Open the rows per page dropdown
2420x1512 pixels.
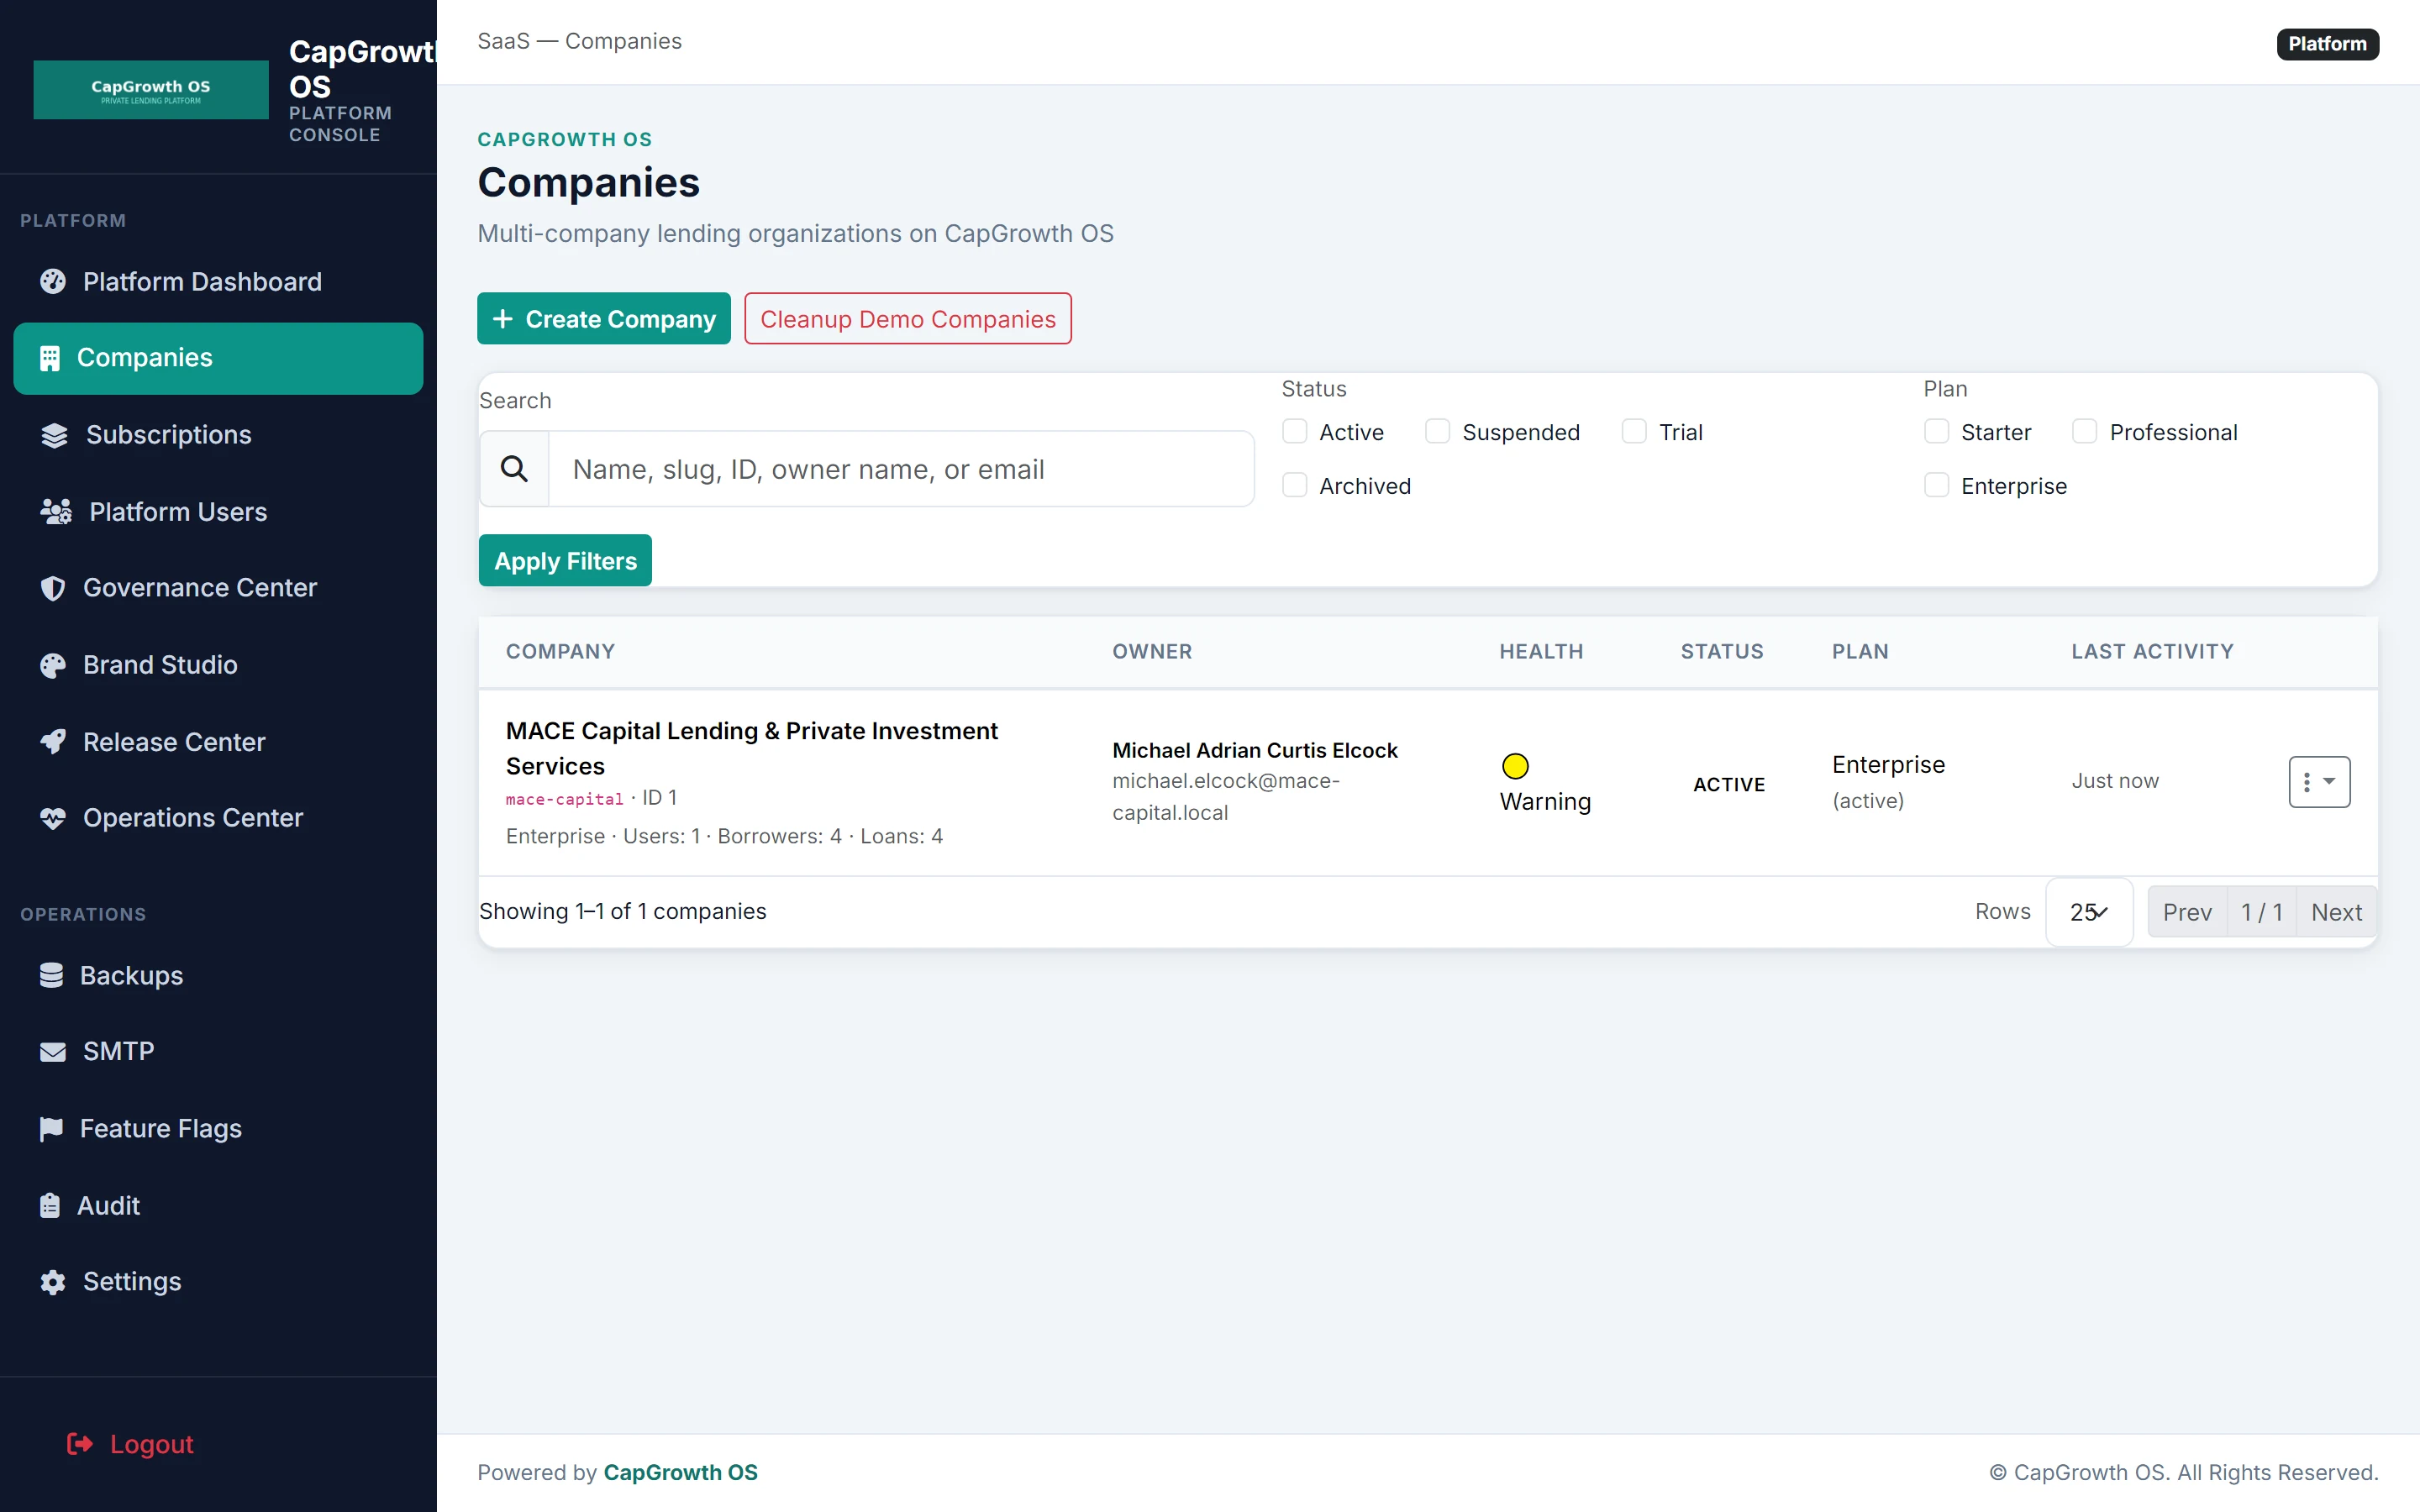click(x=2089, y=912)
